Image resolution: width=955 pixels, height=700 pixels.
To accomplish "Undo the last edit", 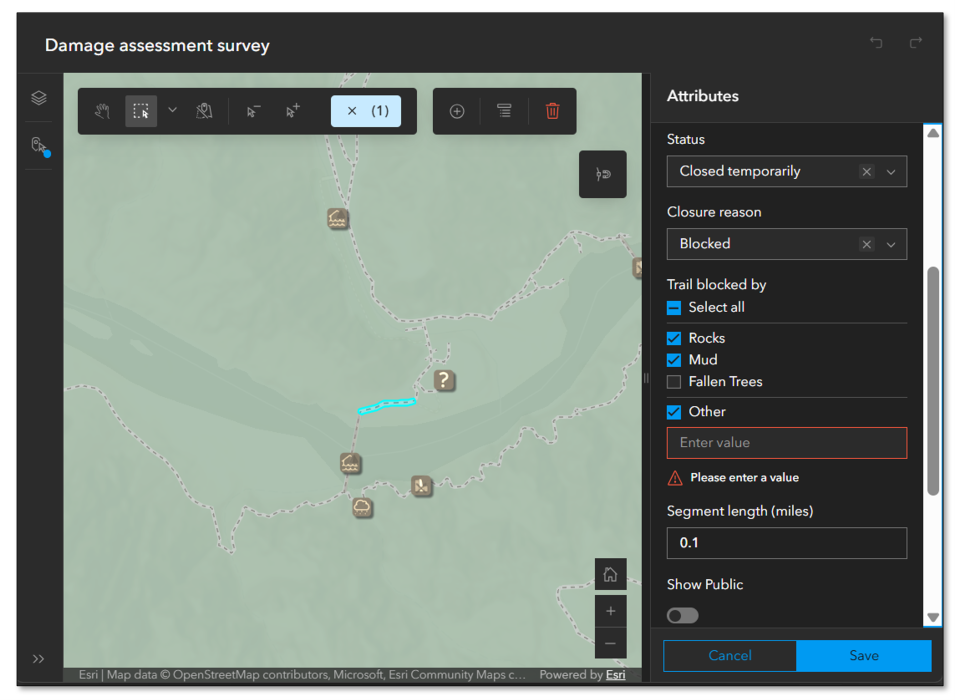I will 876,43.
